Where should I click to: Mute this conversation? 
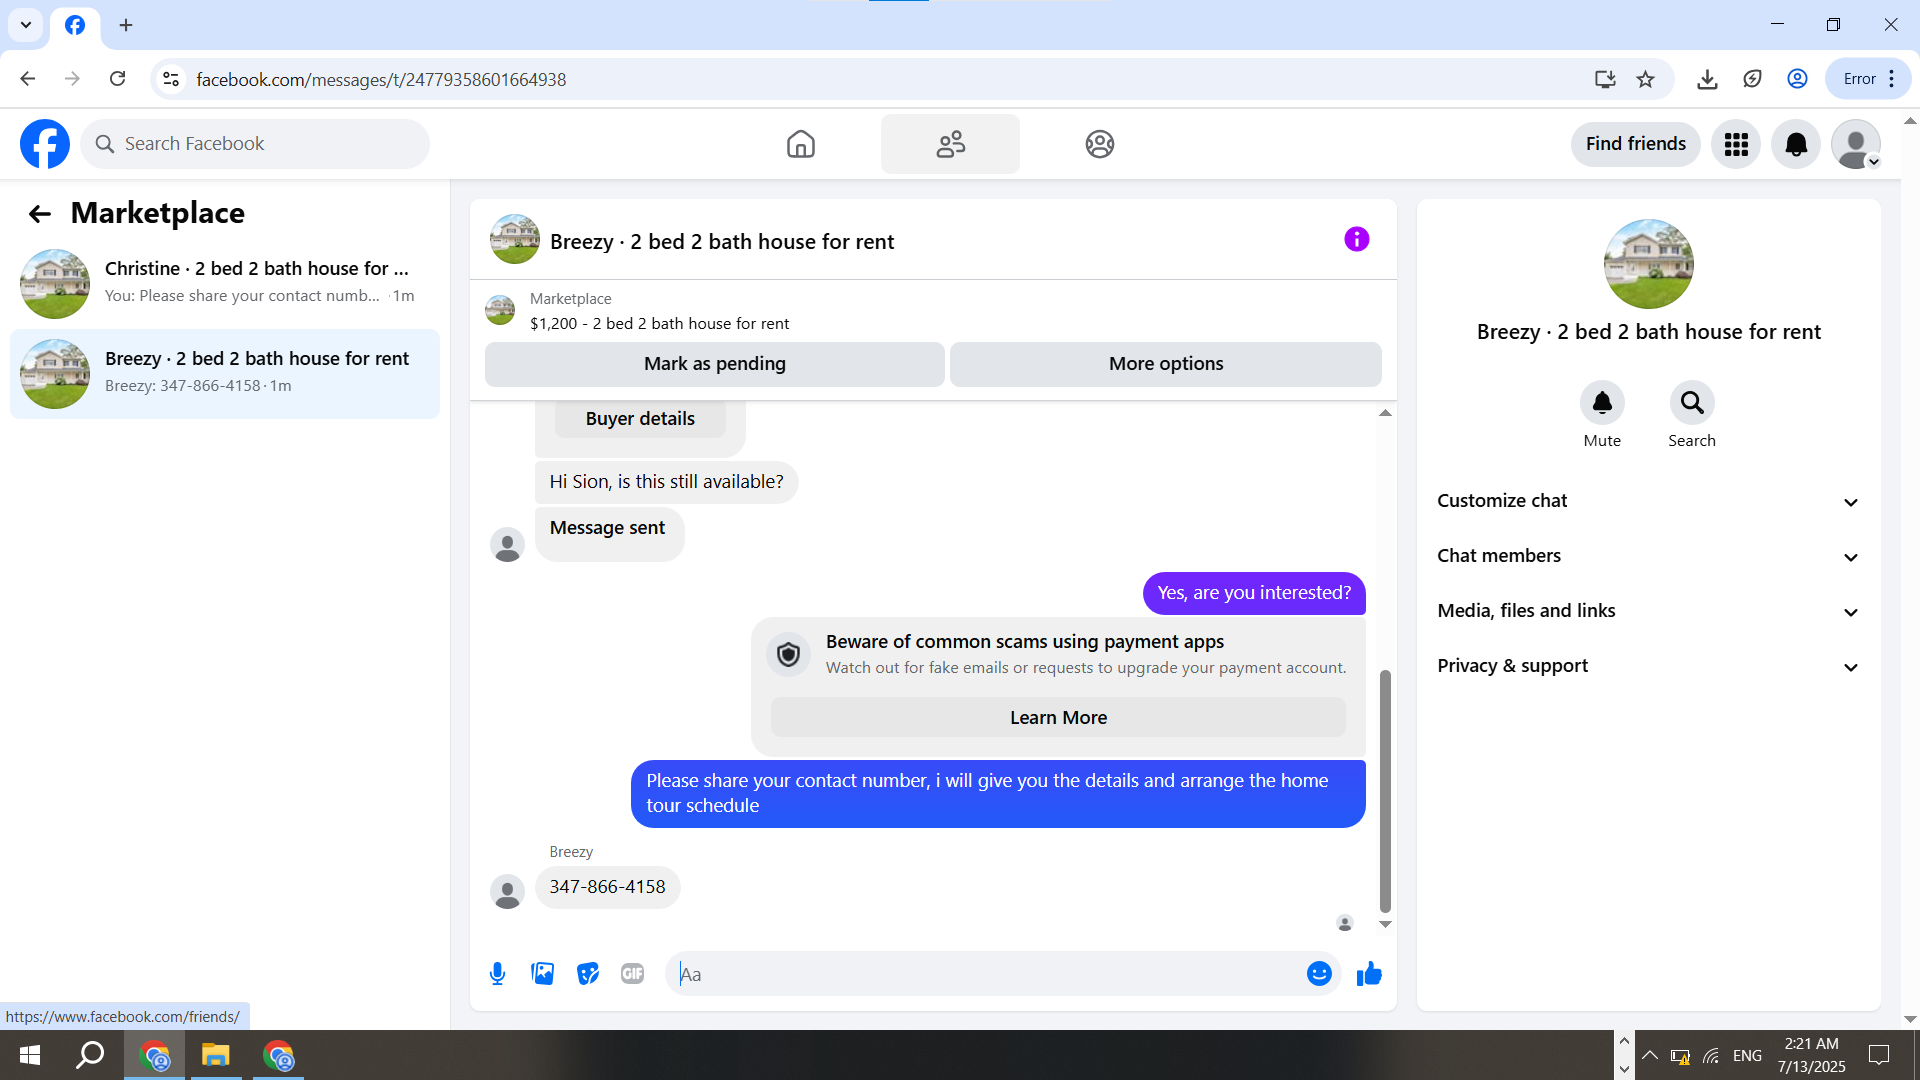coord(1602,403)
